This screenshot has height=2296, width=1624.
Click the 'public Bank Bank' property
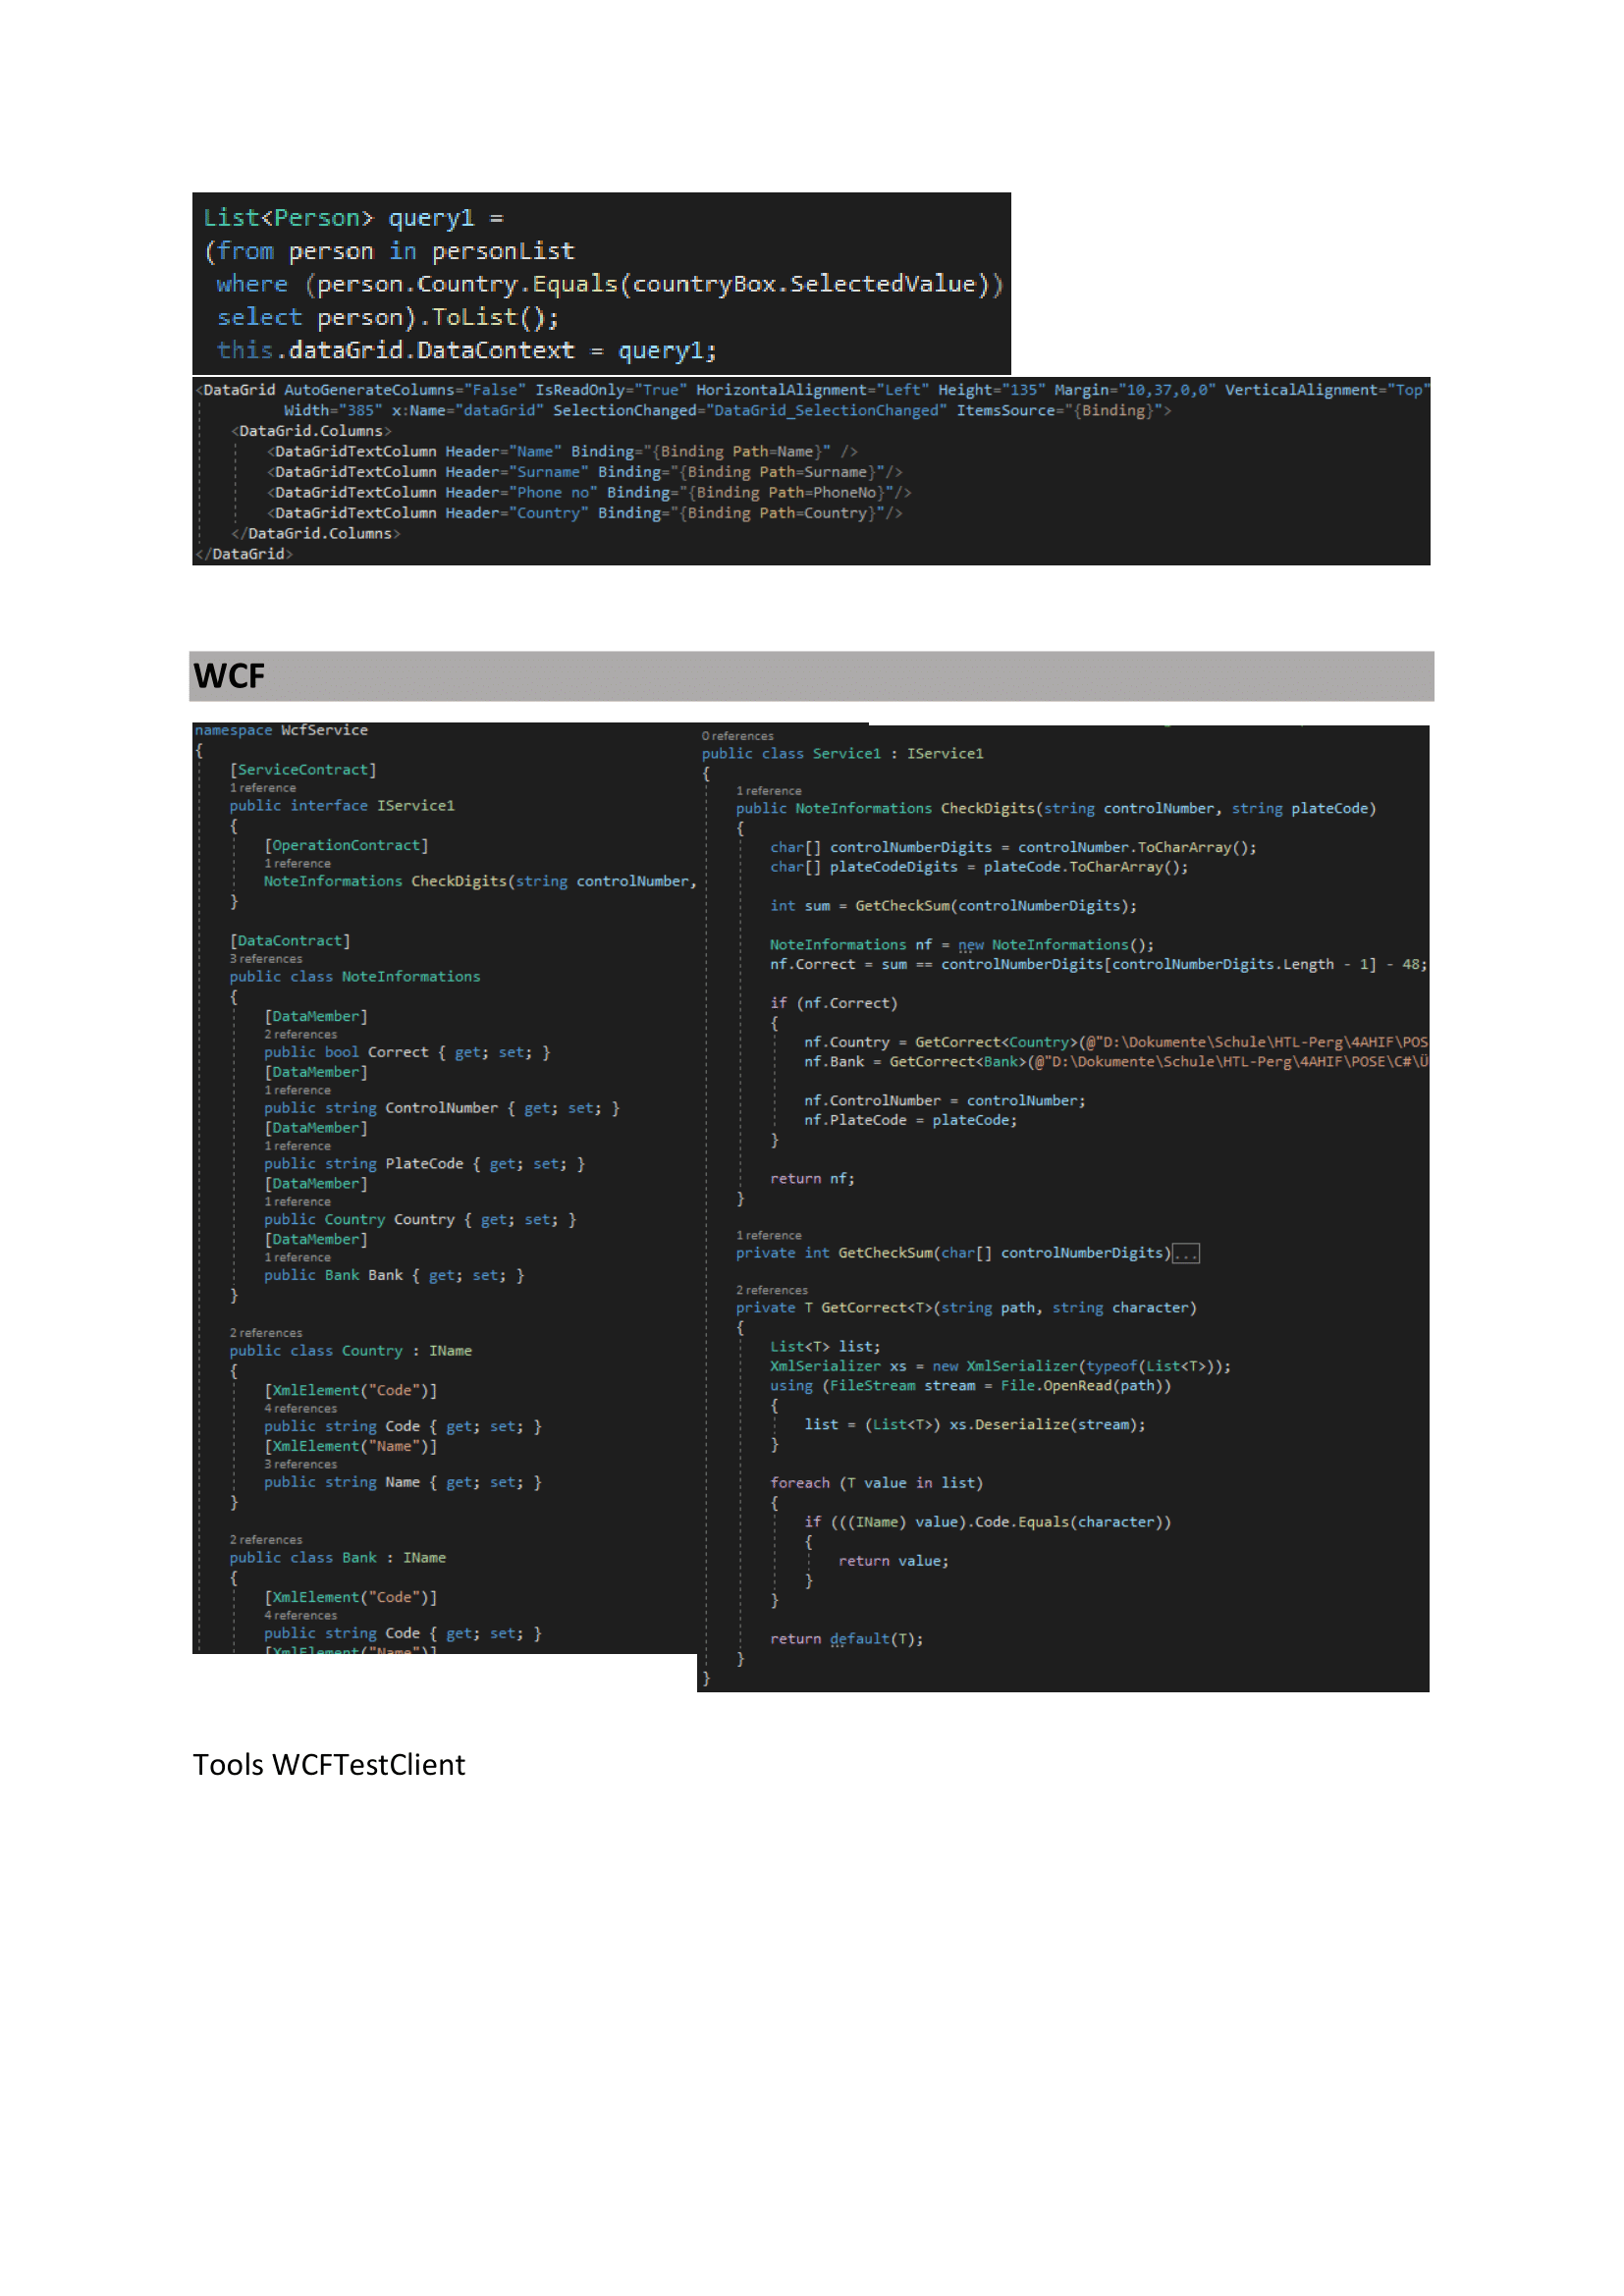[394, 1275]
